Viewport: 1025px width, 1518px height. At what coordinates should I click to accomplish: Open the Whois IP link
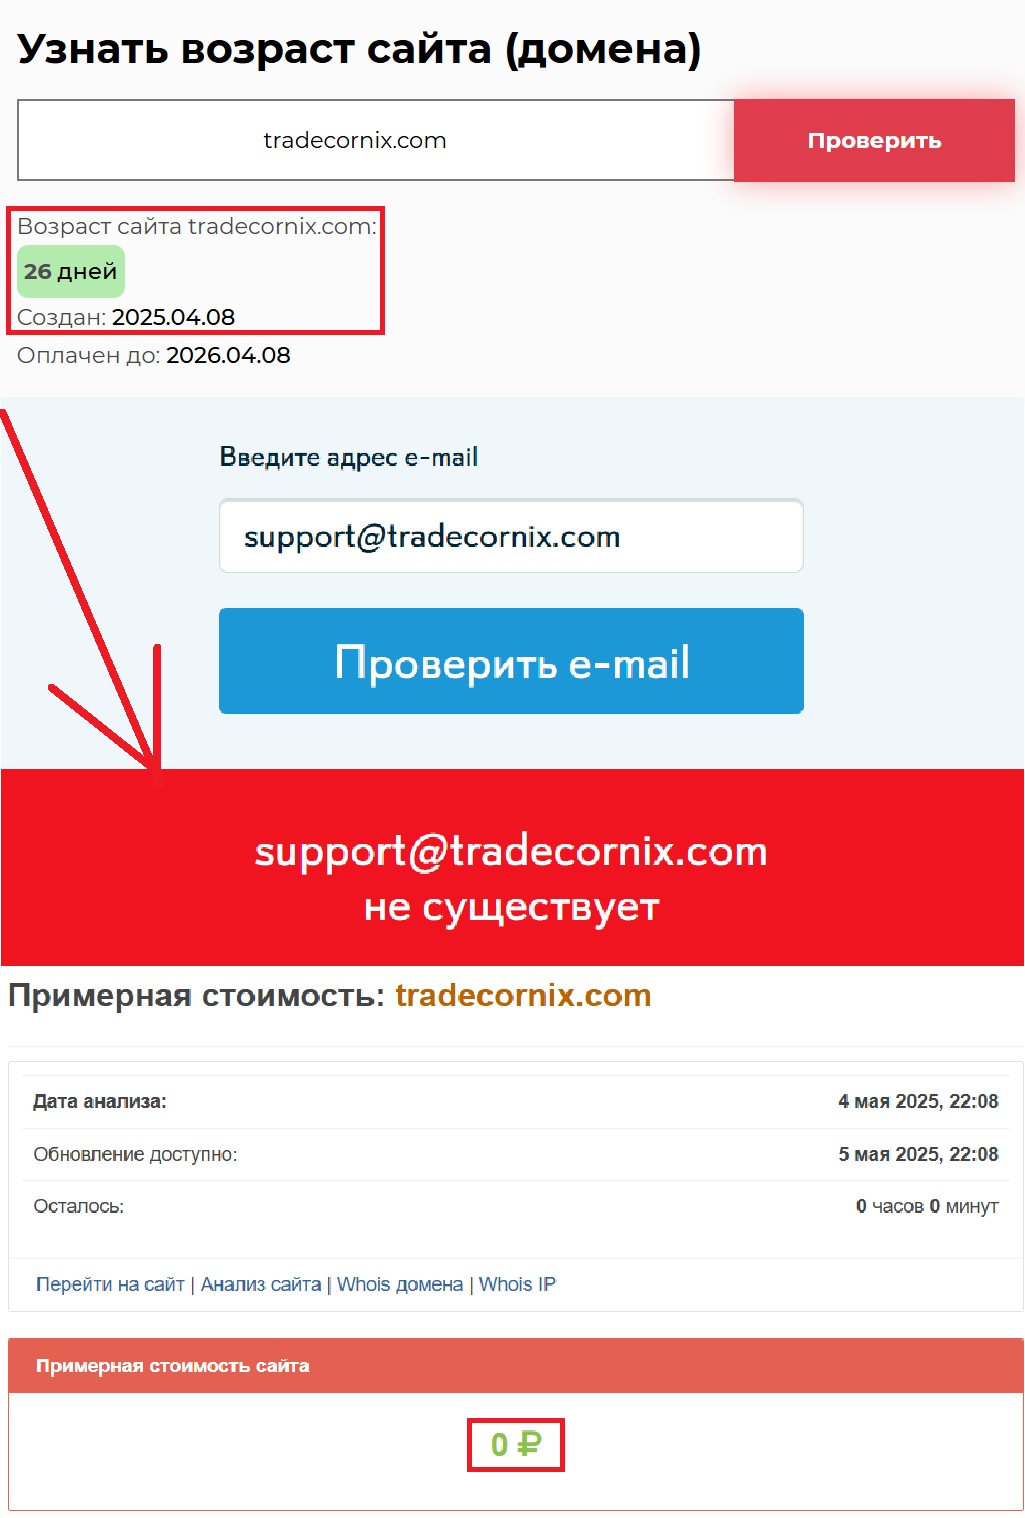pos(517,1284)
